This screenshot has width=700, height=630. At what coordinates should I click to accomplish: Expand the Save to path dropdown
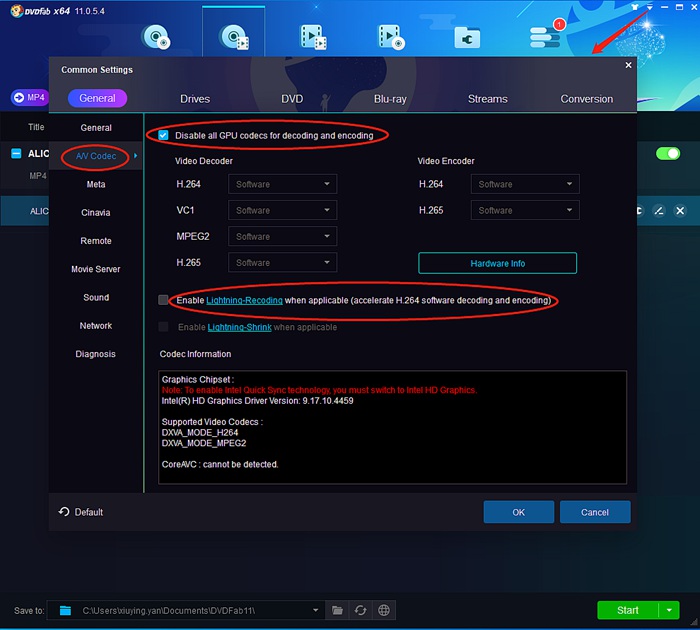tap(316, 610)
